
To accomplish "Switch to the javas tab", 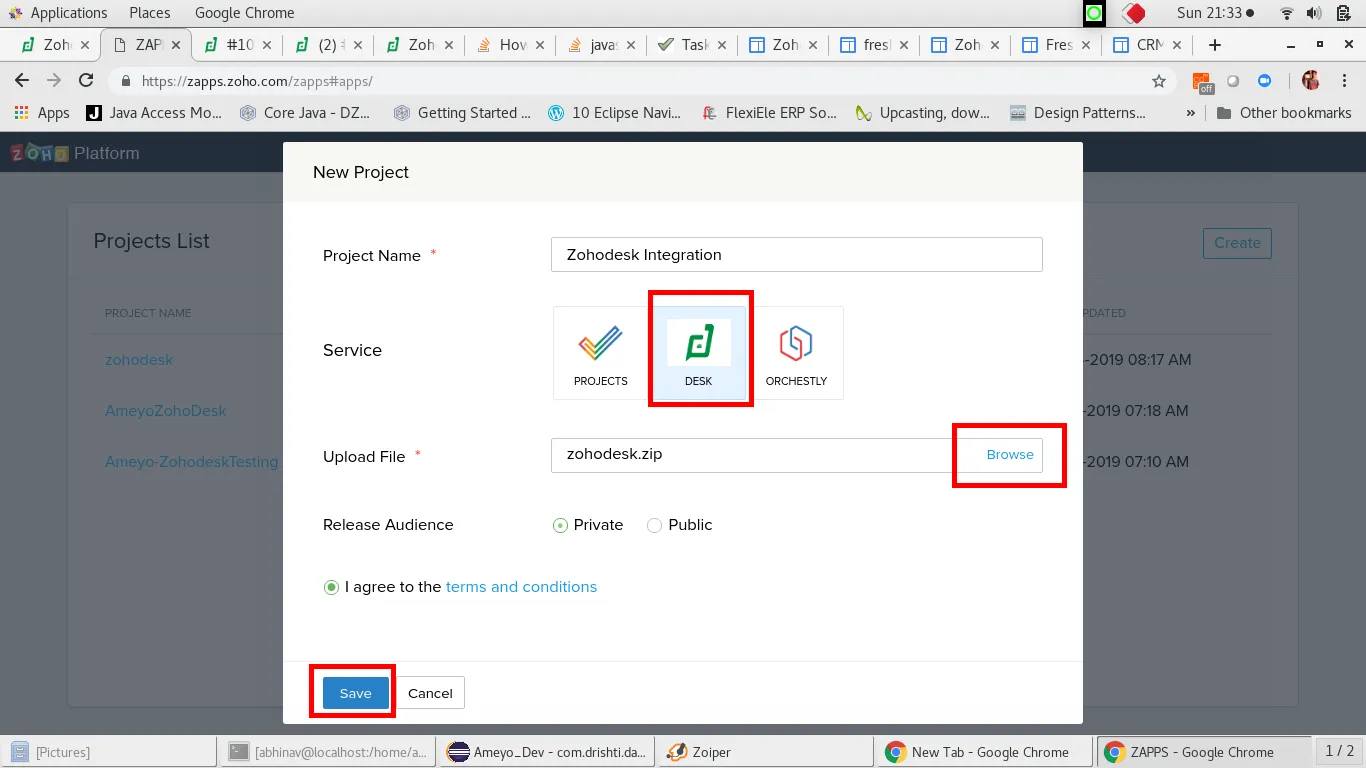I will 600,45.
